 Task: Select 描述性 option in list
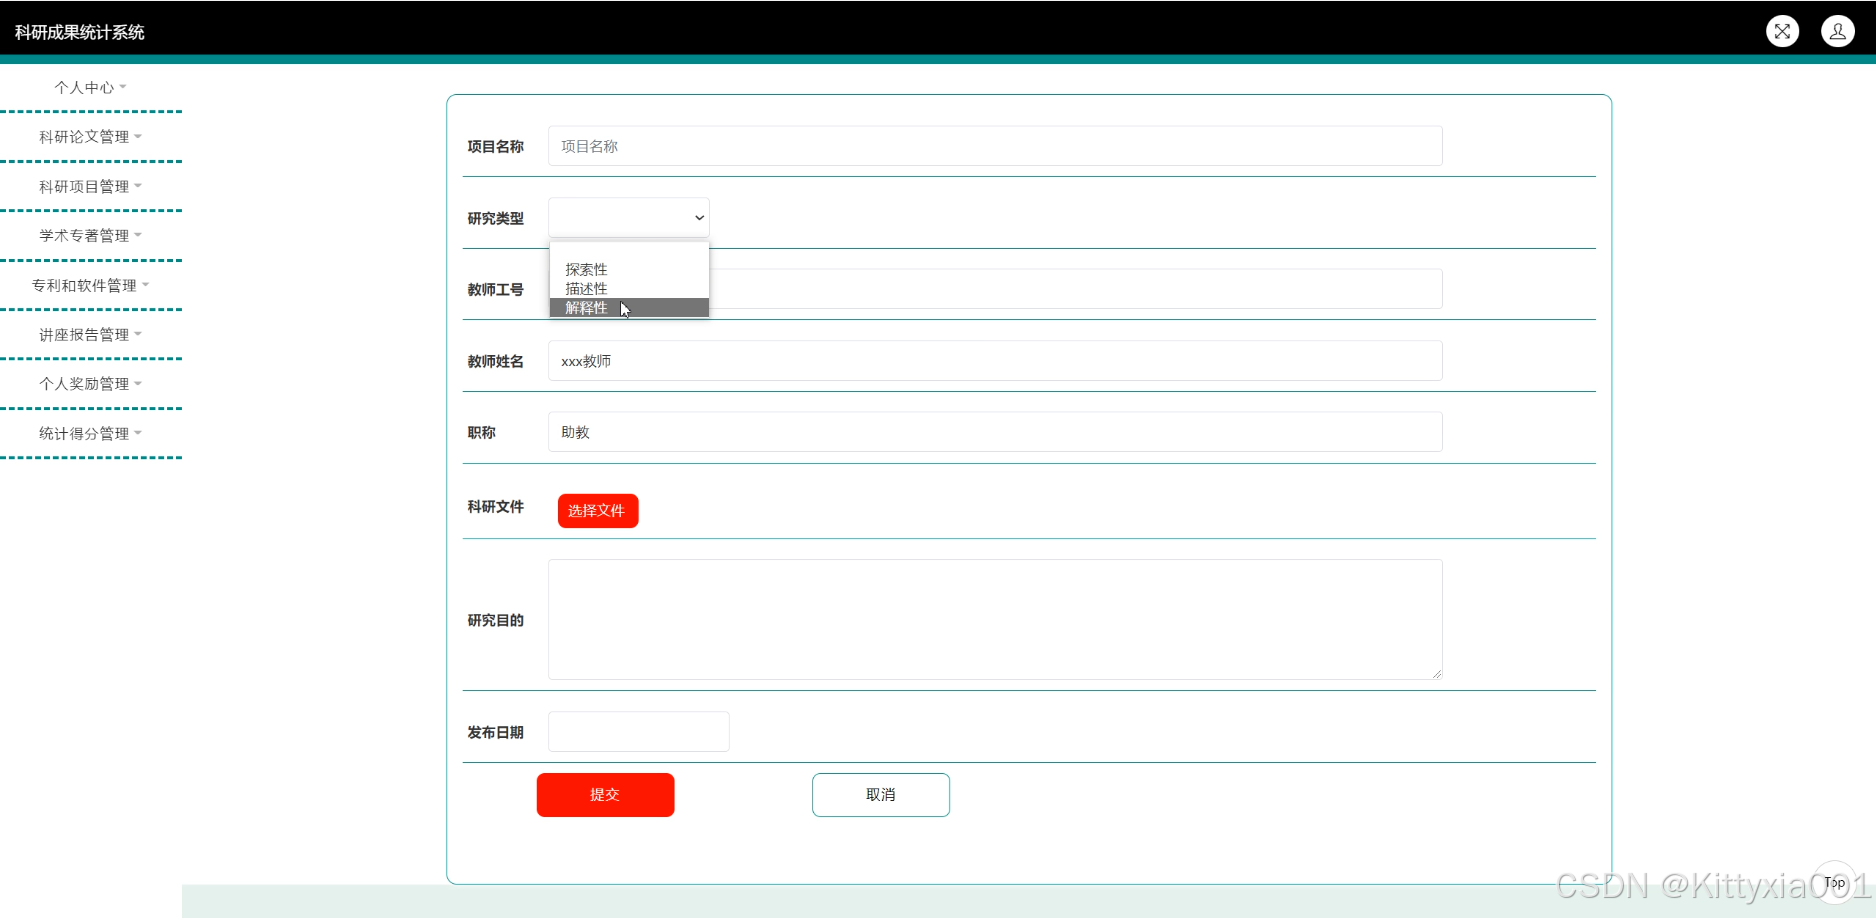[x=586, y=288]
